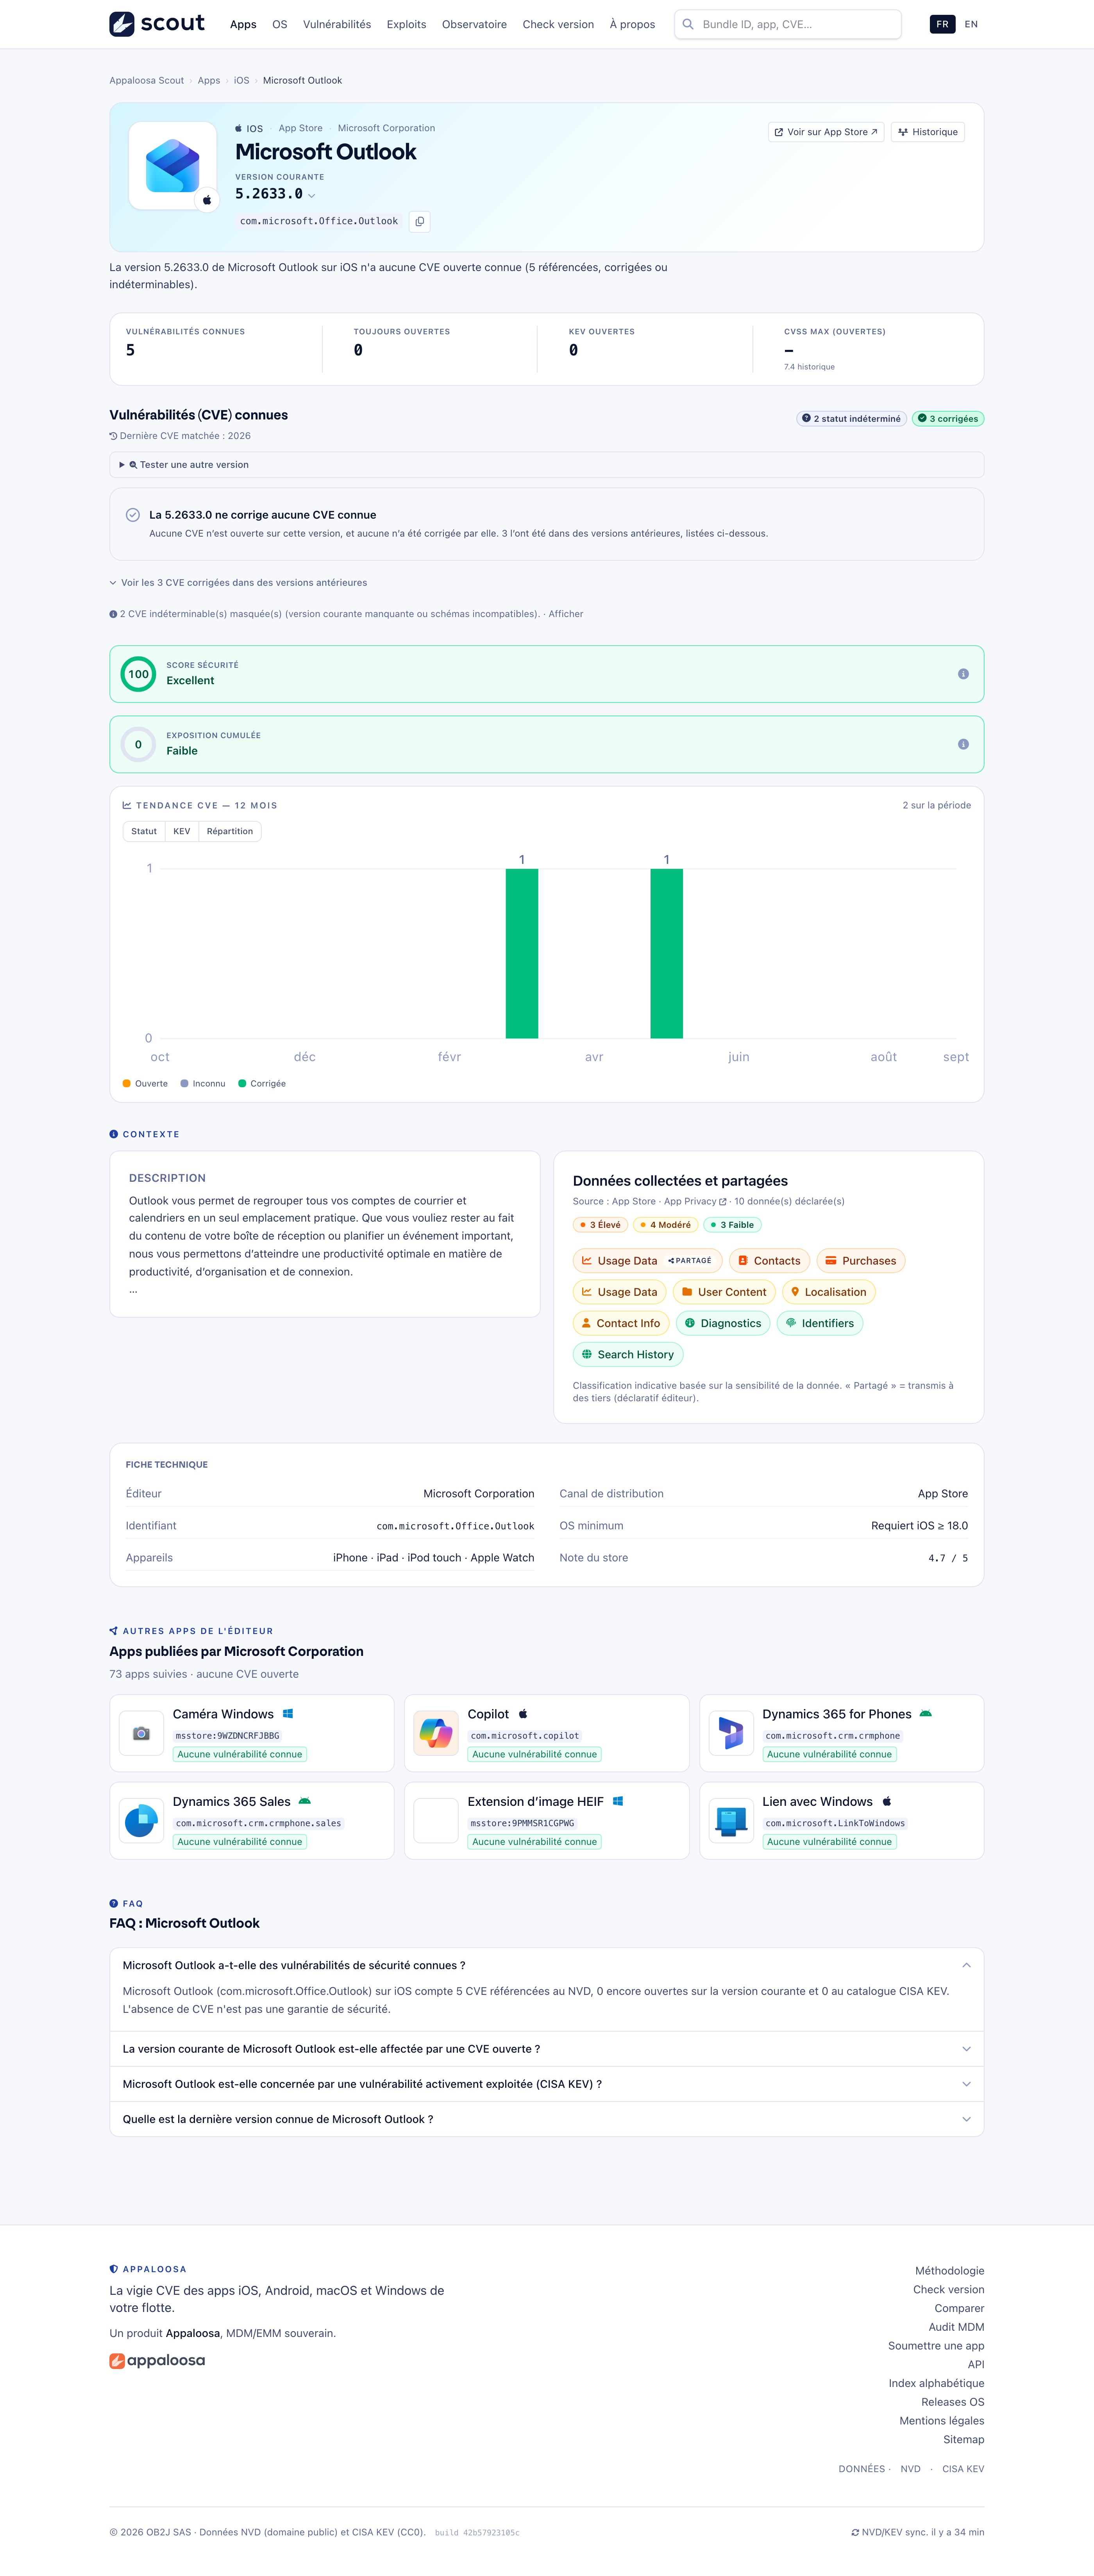
Task: Click the iOS breadcrumb link
Action: click(x=242, y=80)
